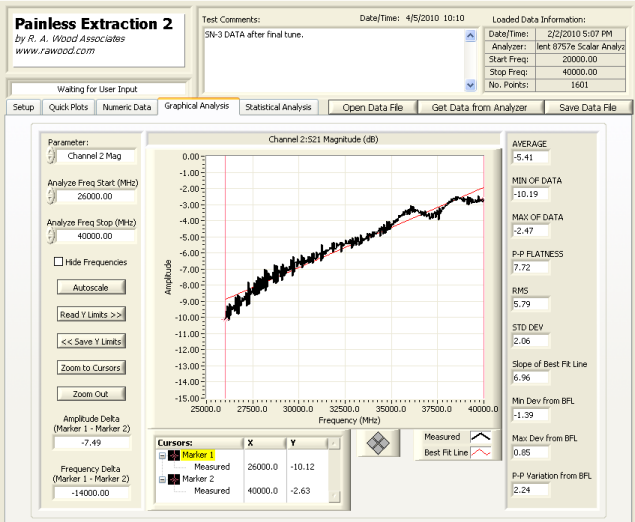Edit the Analyze Freq Stop field
The height and width of the screenshot is (522, 635).
tap(96, 236)
